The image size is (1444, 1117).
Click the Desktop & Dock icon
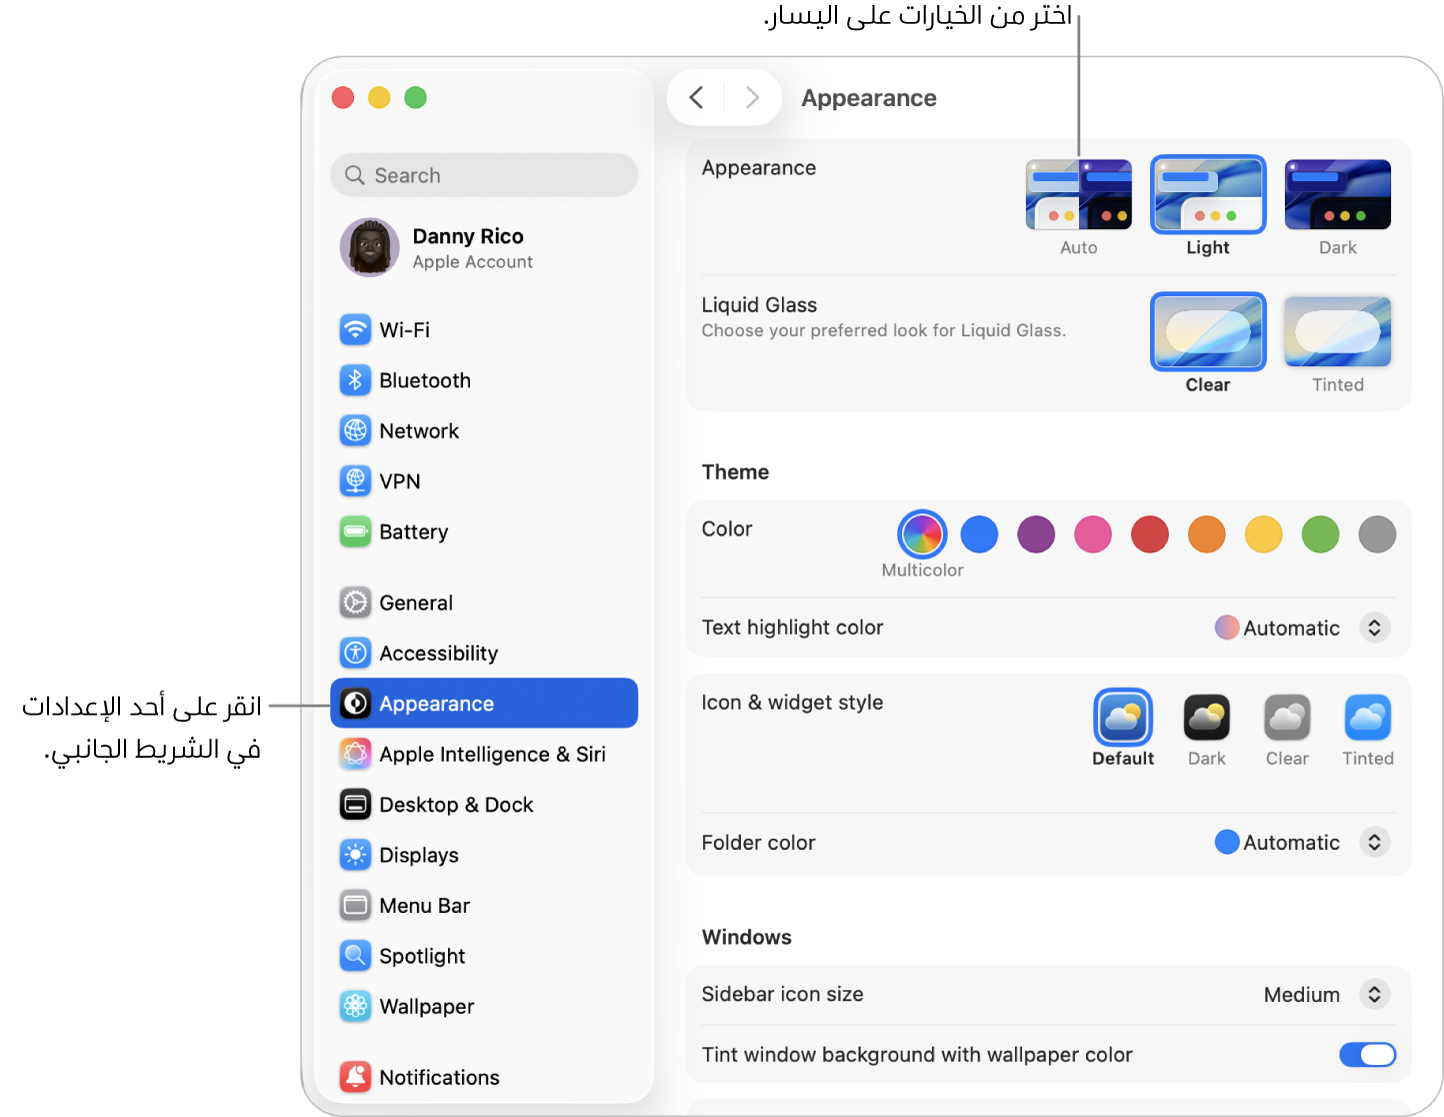pyautogui.click(x=355, y=804)
